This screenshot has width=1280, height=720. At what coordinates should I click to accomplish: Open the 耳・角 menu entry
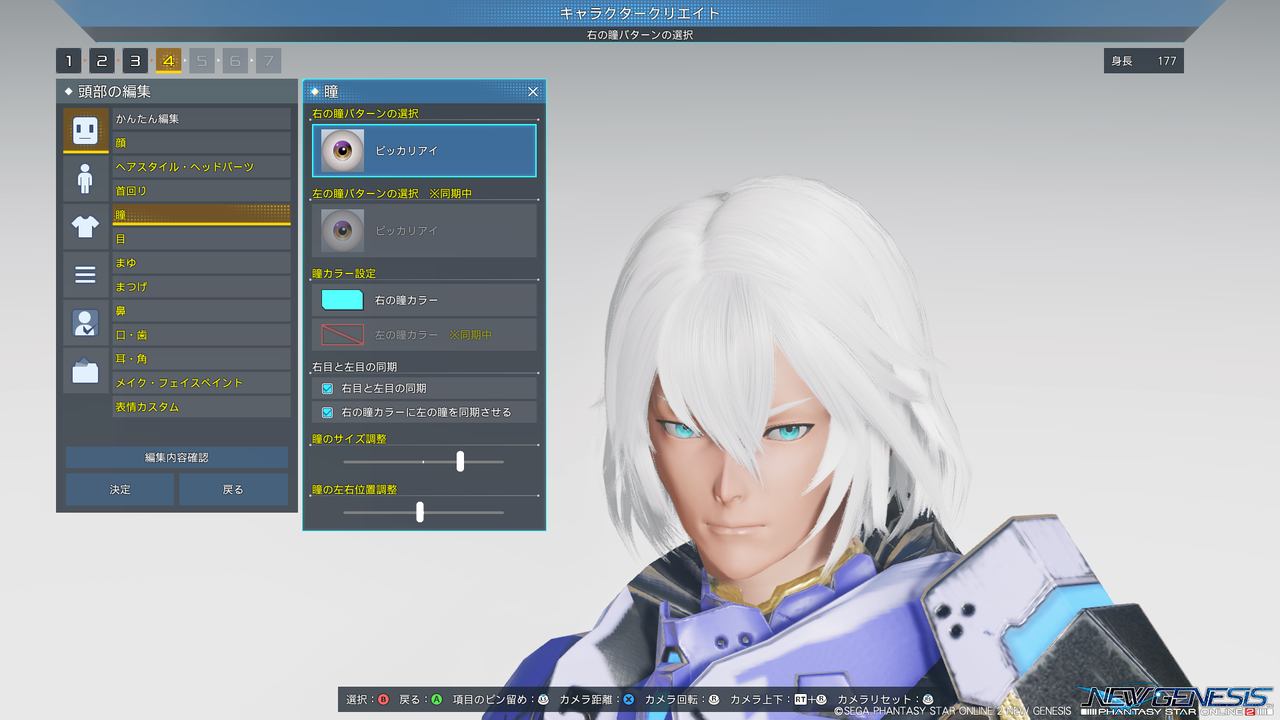click(x=201, y=359)
